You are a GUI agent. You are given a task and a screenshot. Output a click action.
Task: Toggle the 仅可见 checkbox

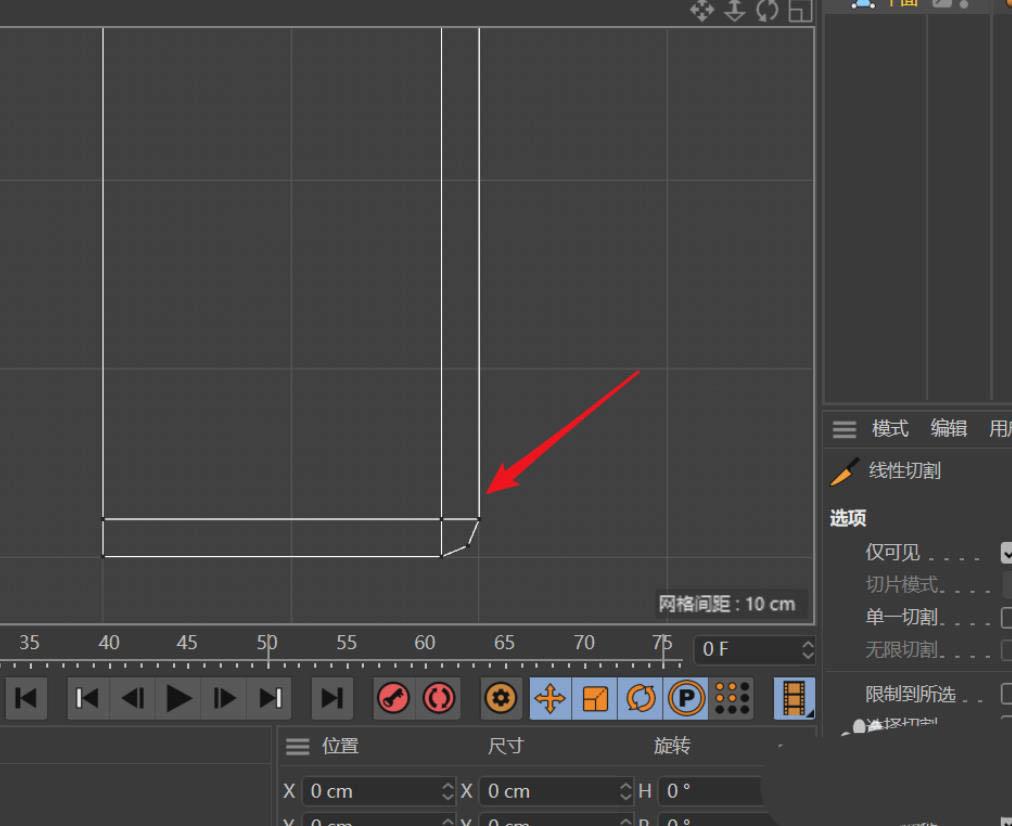coord(1005,552)
